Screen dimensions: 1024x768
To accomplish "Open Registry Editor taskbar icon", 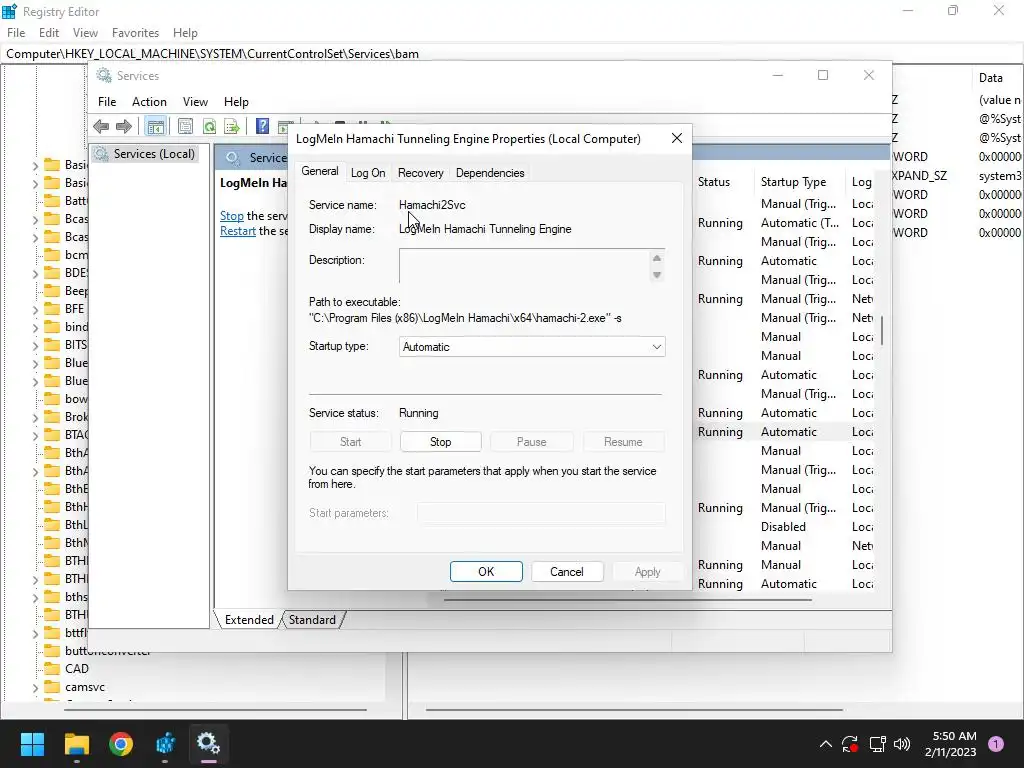I will (x=165, y=744).
